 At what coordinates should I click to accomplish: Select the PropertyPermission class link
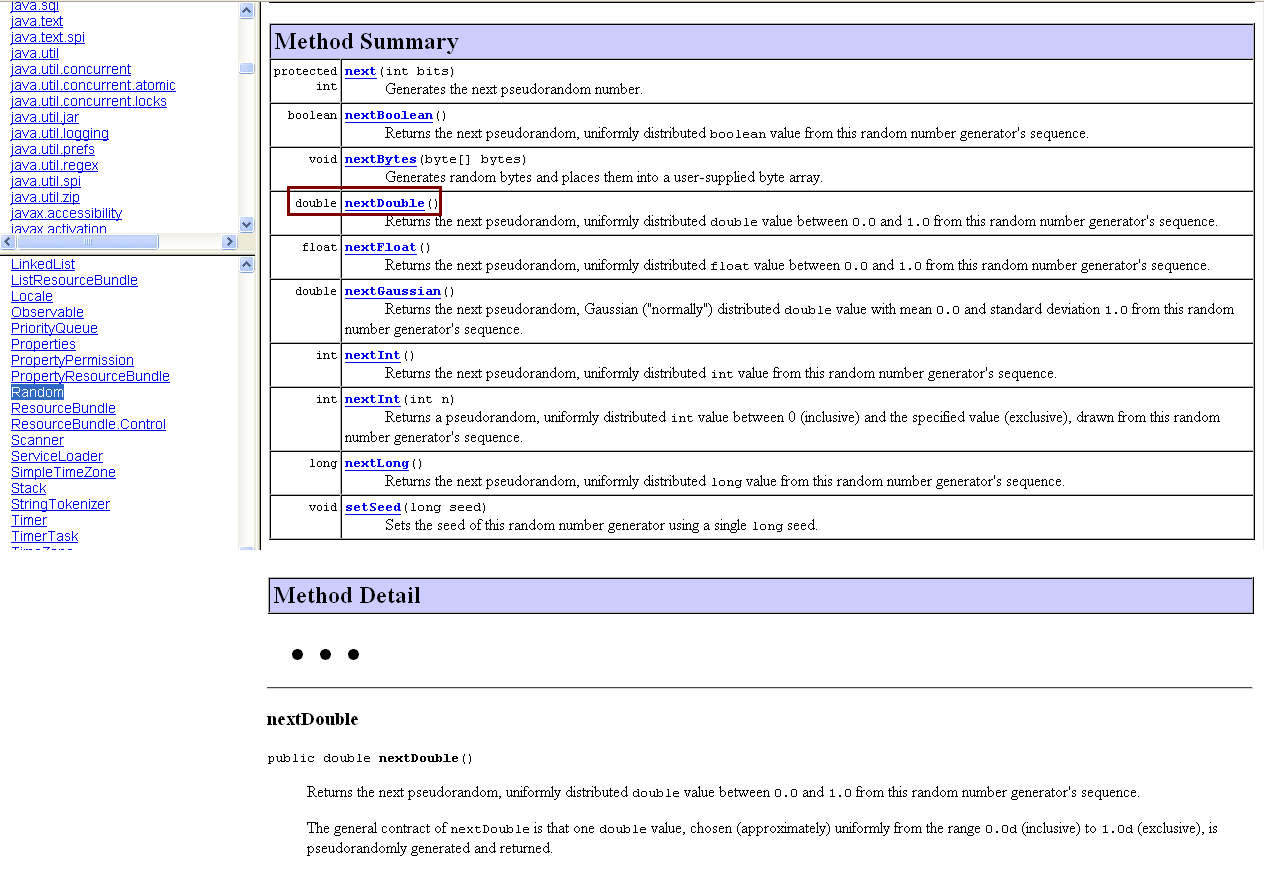click(72, 360)
